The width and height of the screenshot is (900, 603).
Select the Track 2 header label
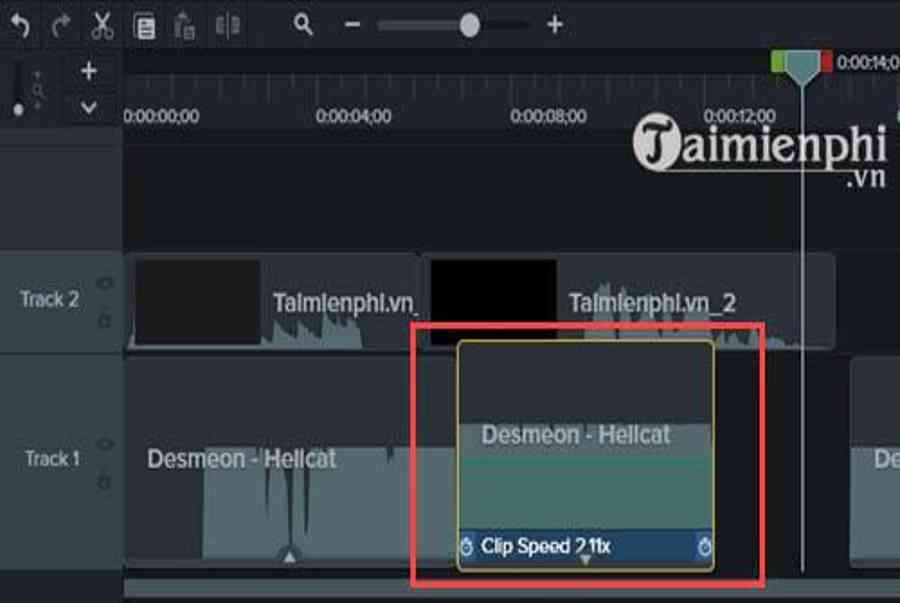coord(49,299)
